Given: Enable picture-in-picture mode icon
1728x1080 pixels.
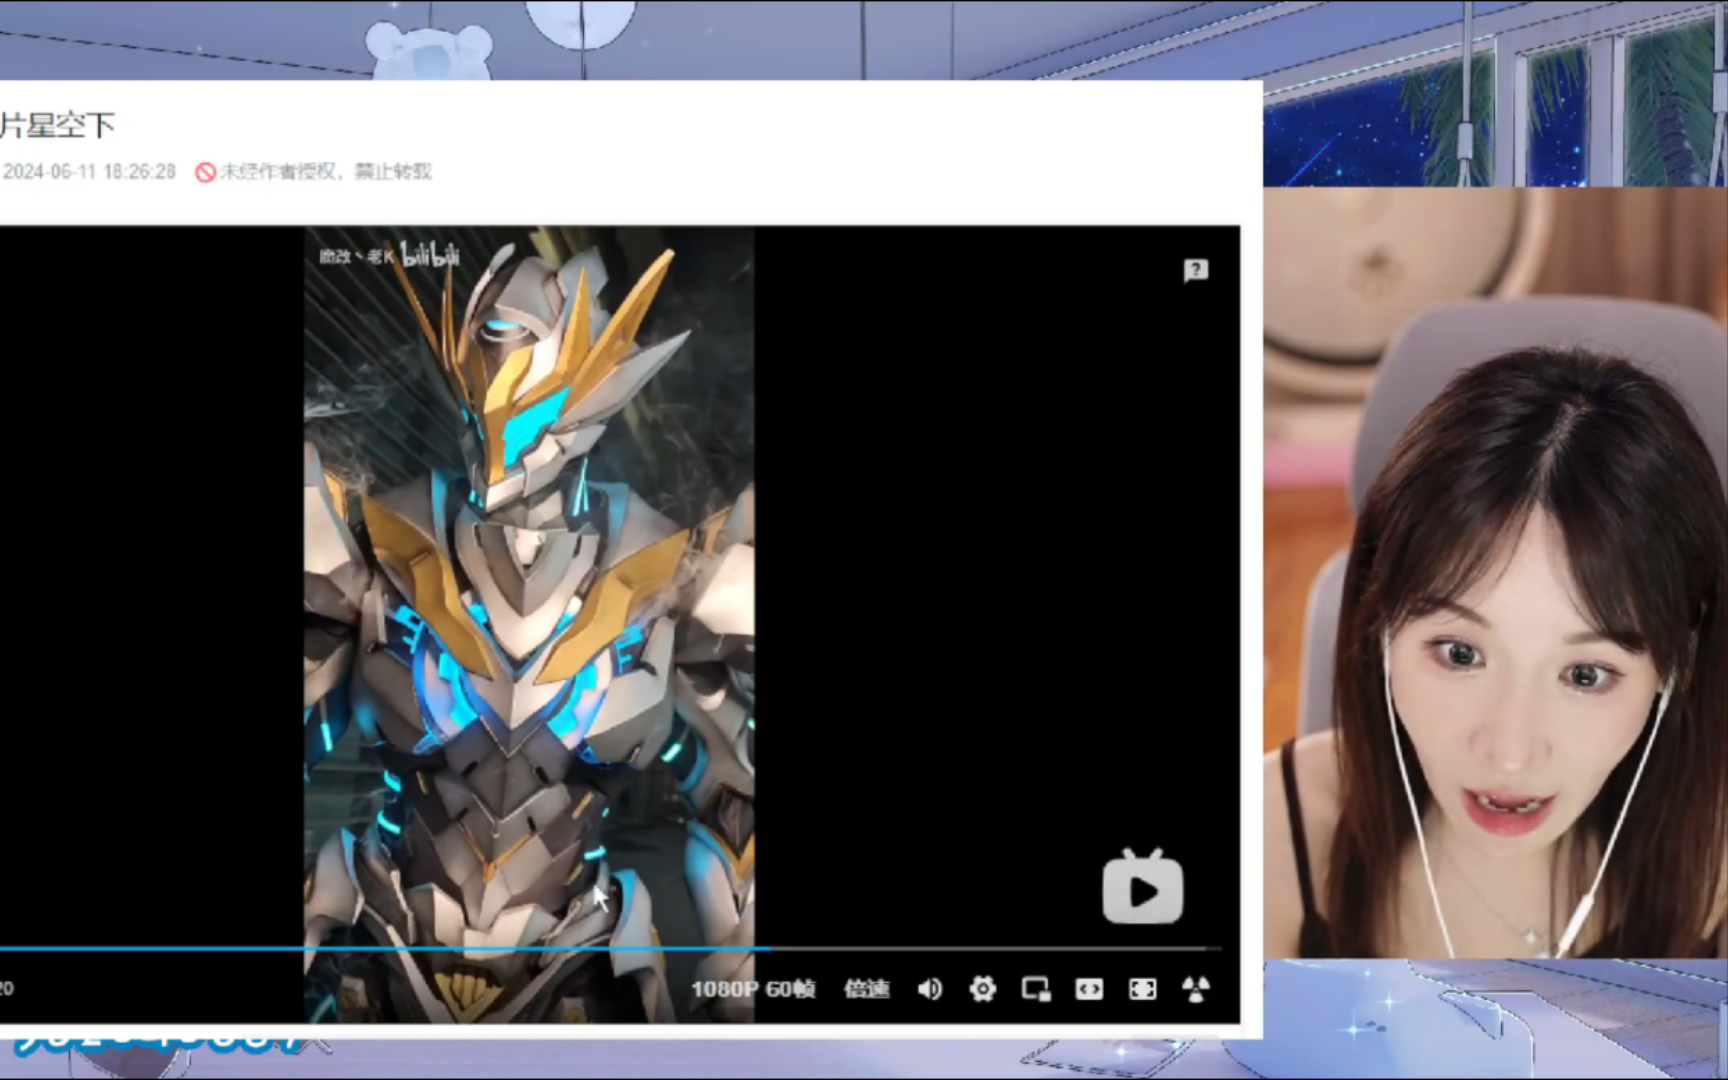Looking at the screenshot, I should tap(1036, 989).
